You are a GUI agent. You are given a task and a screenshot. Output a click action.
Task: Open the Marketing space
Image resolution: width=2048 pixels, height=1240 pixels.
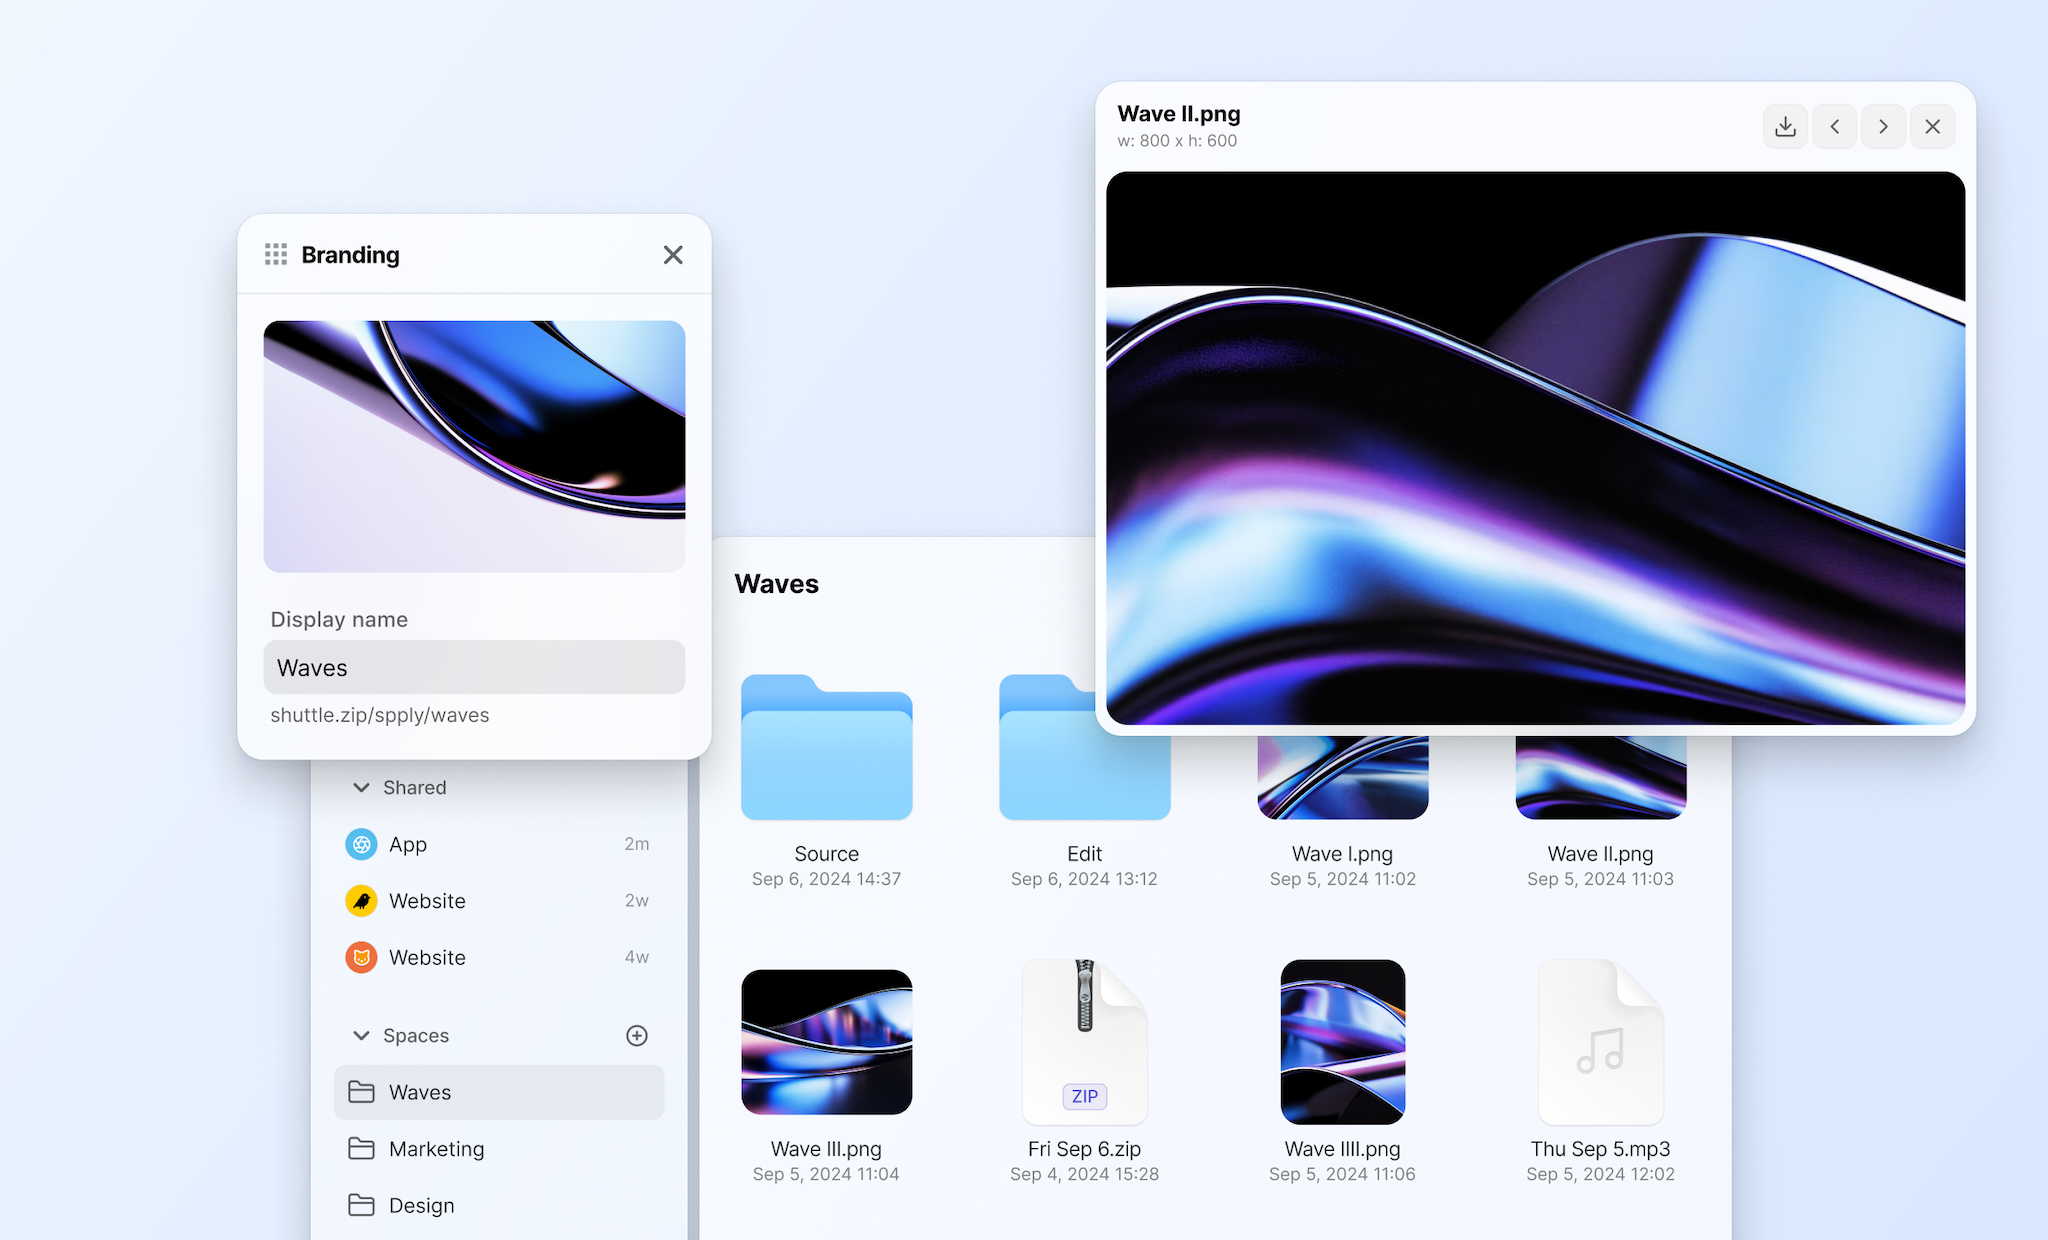click(x=436, y=1149)
